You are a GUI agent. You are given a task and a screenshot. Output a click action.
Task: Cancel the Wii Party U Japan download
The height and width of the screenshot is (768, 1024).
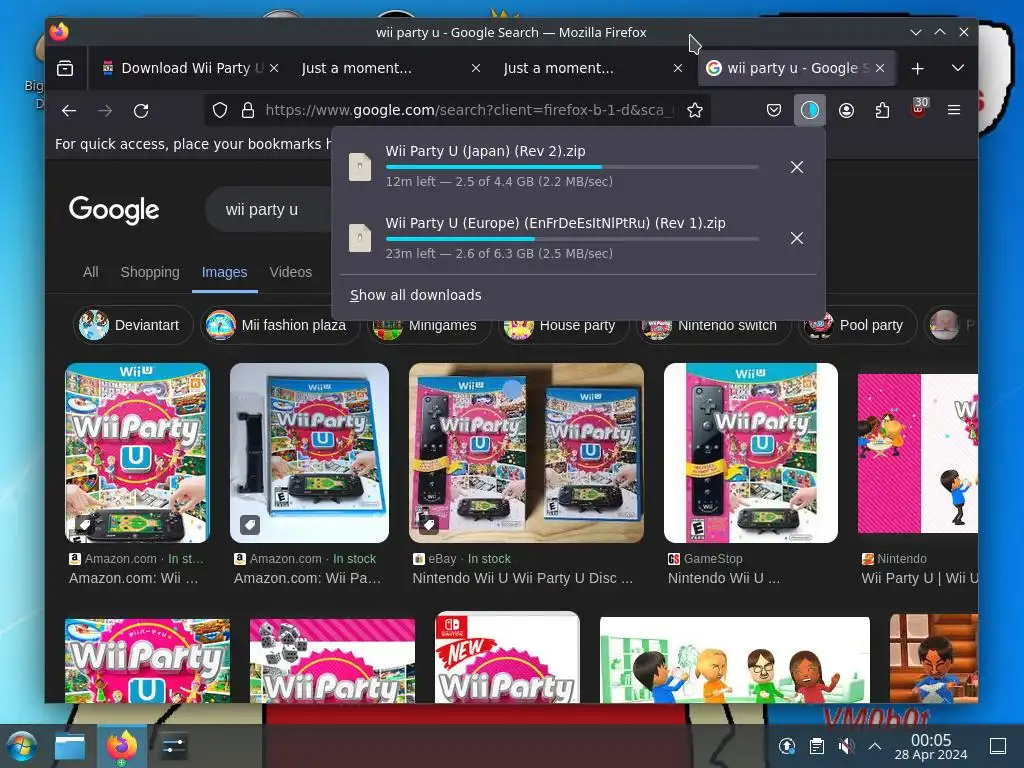pos(797,167)
